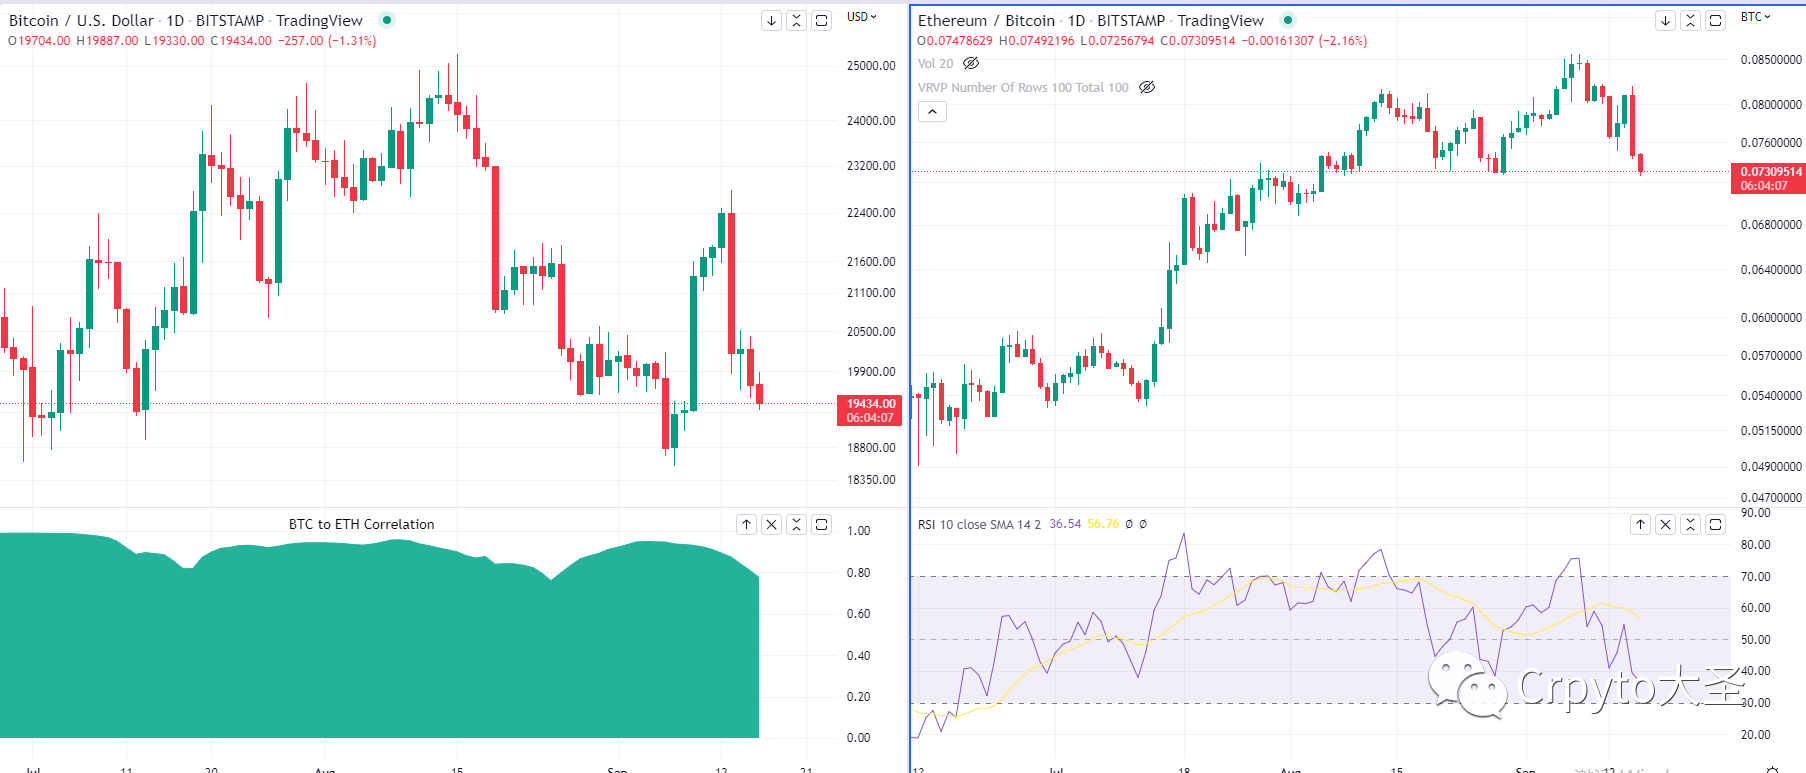The image size is (1806, 773).
Task: Move BTC to ETH Correlation pane up
Action: click(746, 524)
